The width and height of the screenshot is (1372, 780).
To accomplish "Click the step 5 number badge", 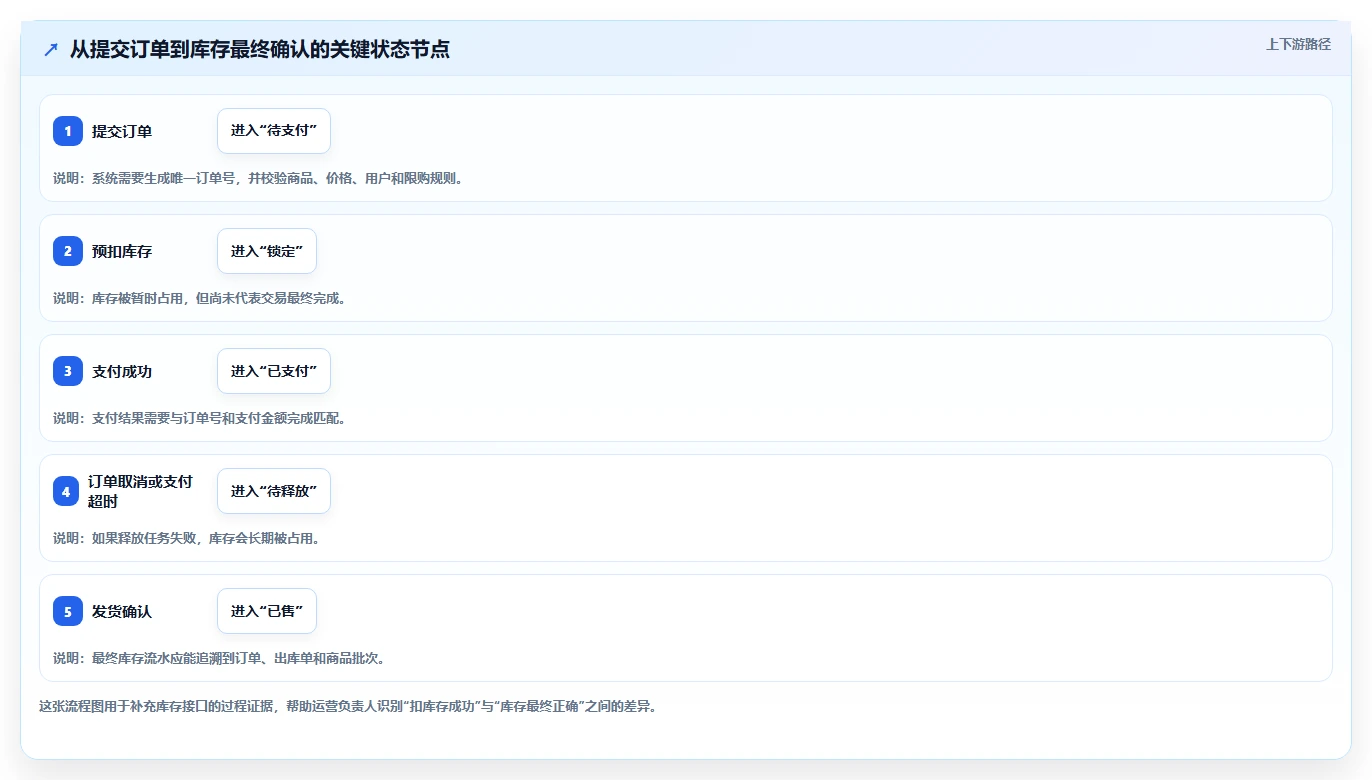I will [68, 611].
